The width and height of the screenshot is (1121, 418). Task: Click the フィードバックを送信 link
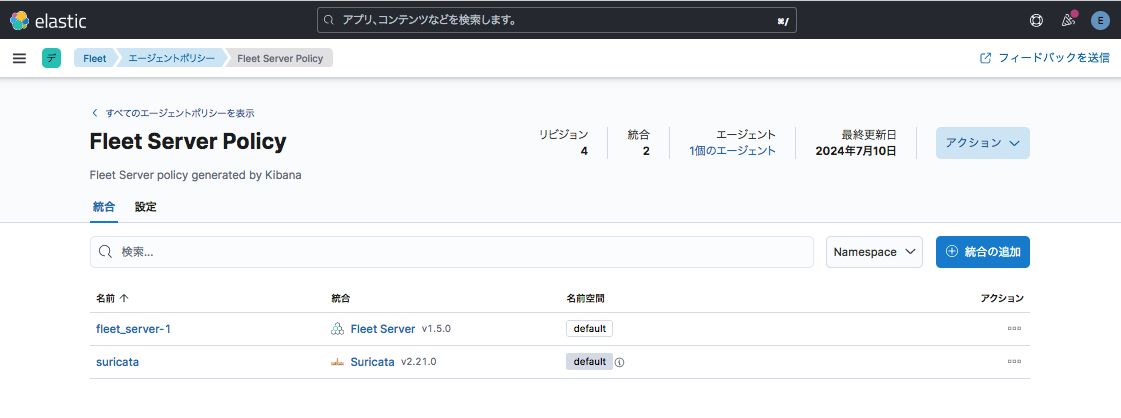(1045, 58)
